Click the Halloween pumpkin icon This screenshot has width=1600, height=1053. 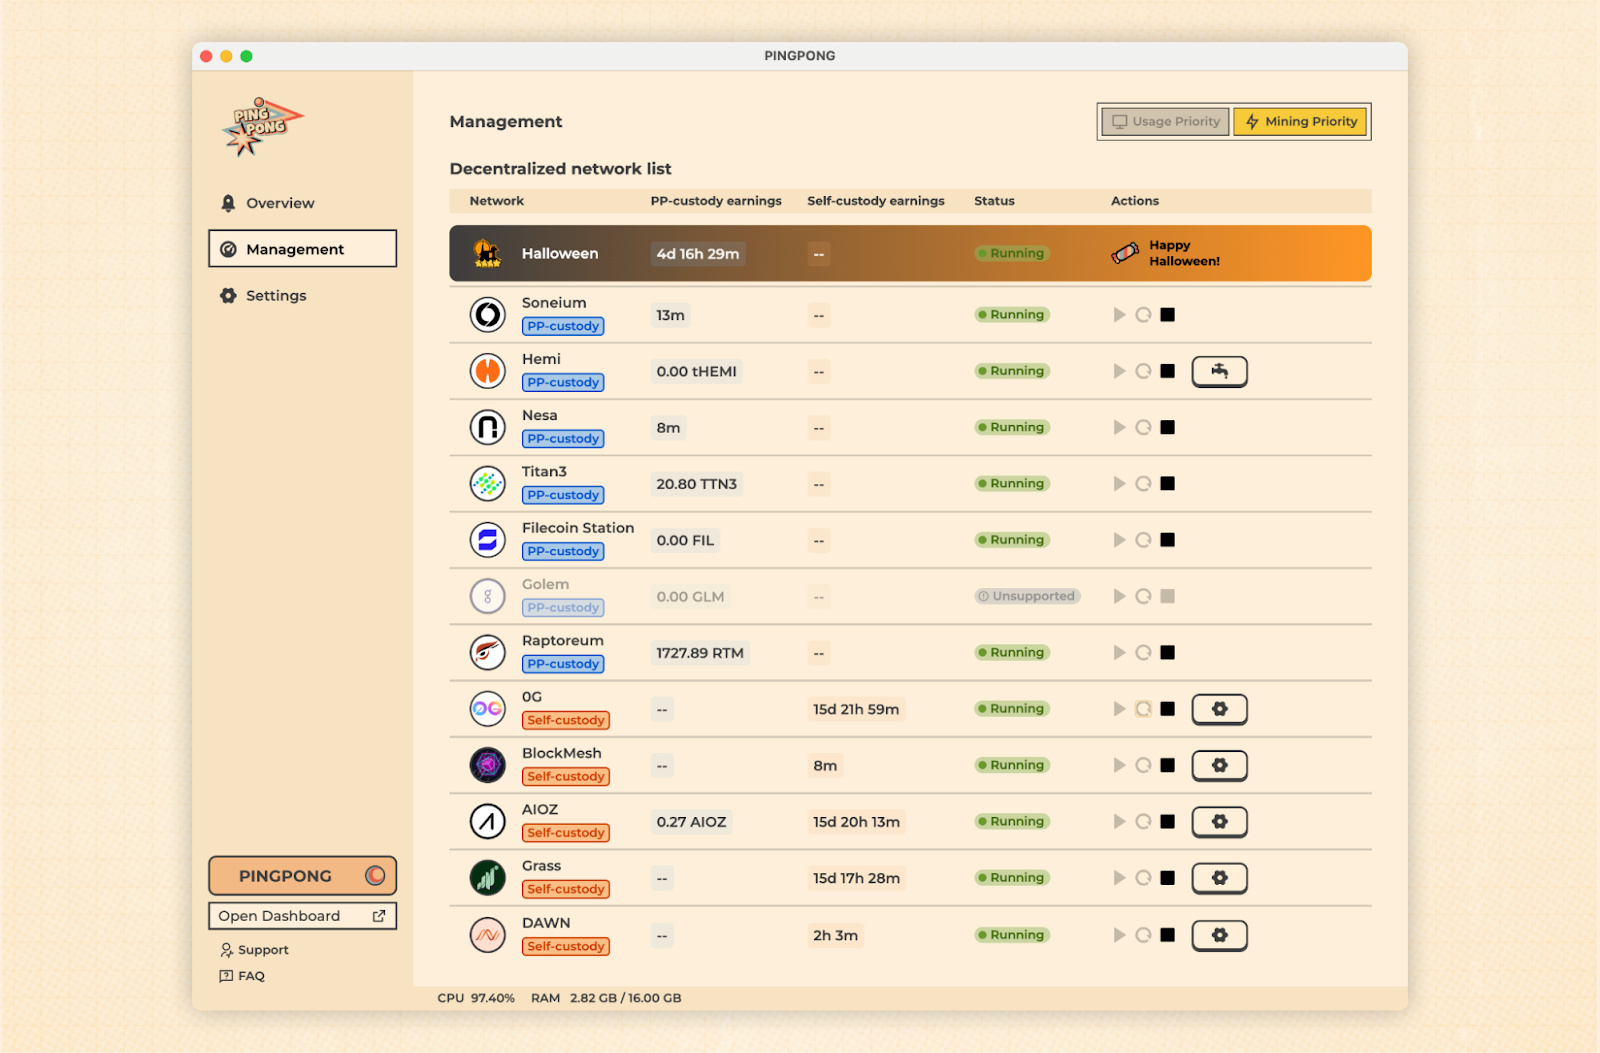coord(487,253)
